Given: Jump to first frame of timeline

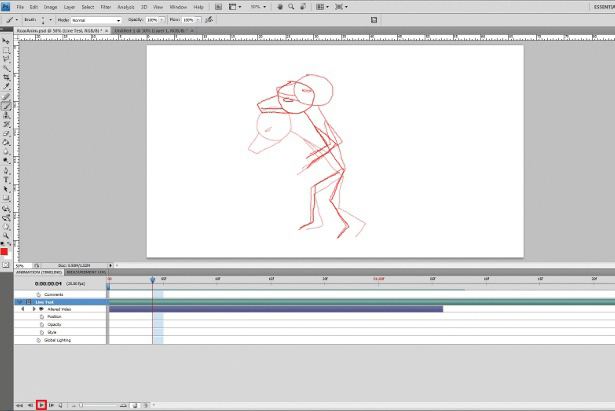Looking at the screenshot, I should coord(19,405).
